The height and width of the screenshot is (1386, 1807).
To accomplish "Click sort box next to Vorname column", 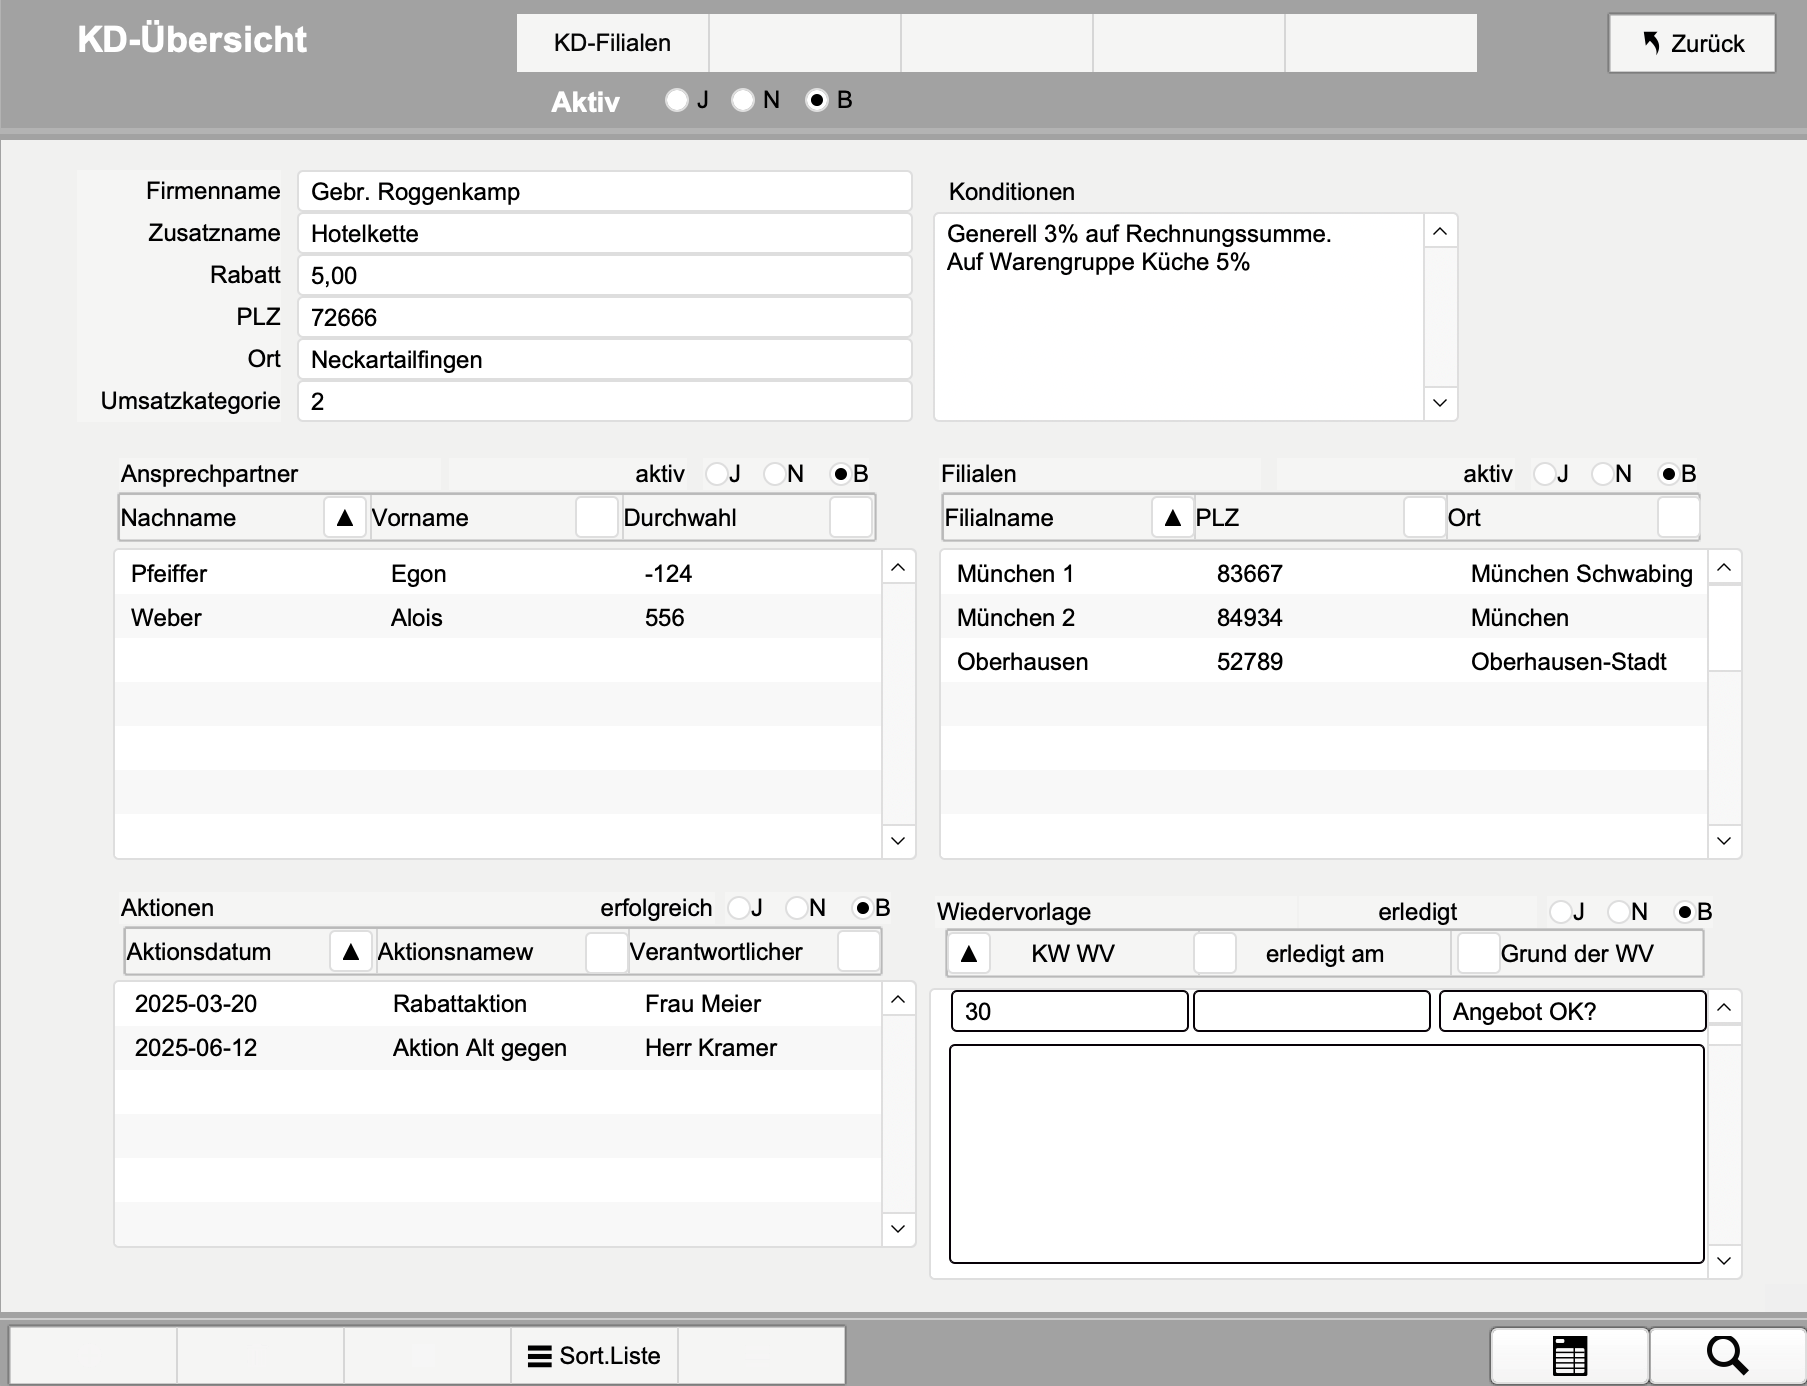I will click(x=596, y=518).
